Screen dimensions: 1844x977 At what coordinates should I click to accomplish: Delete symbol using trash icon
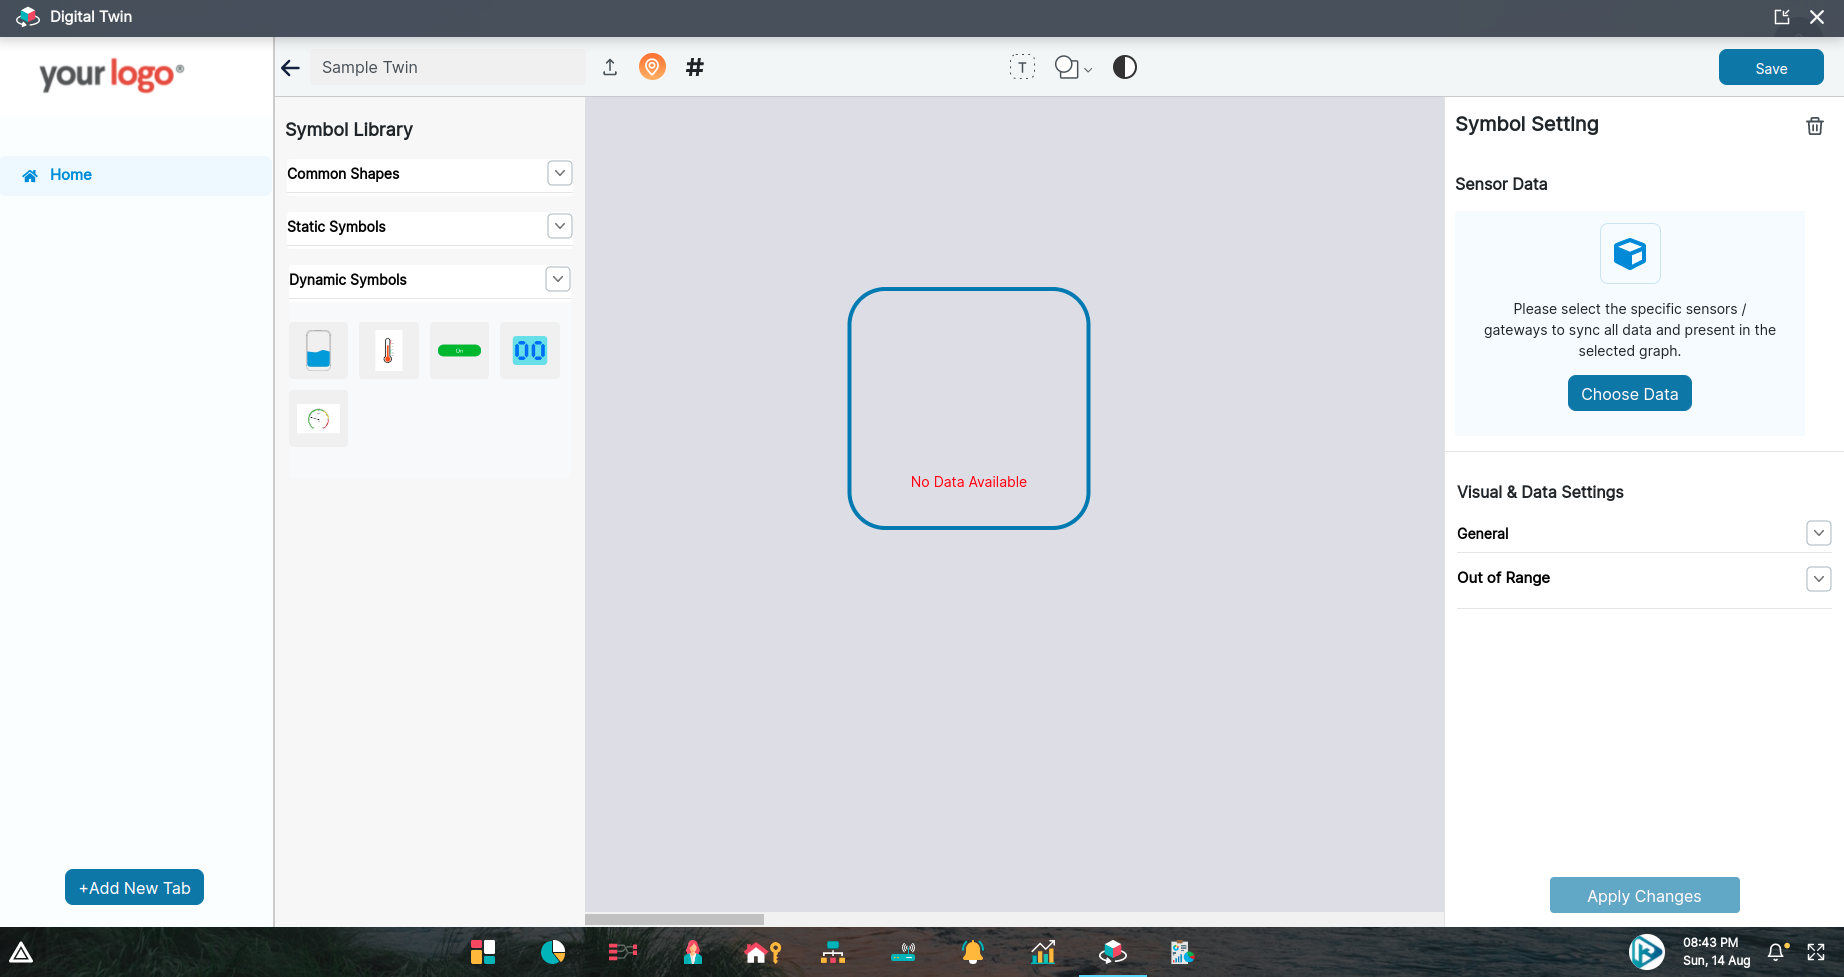coord(1814,126)
